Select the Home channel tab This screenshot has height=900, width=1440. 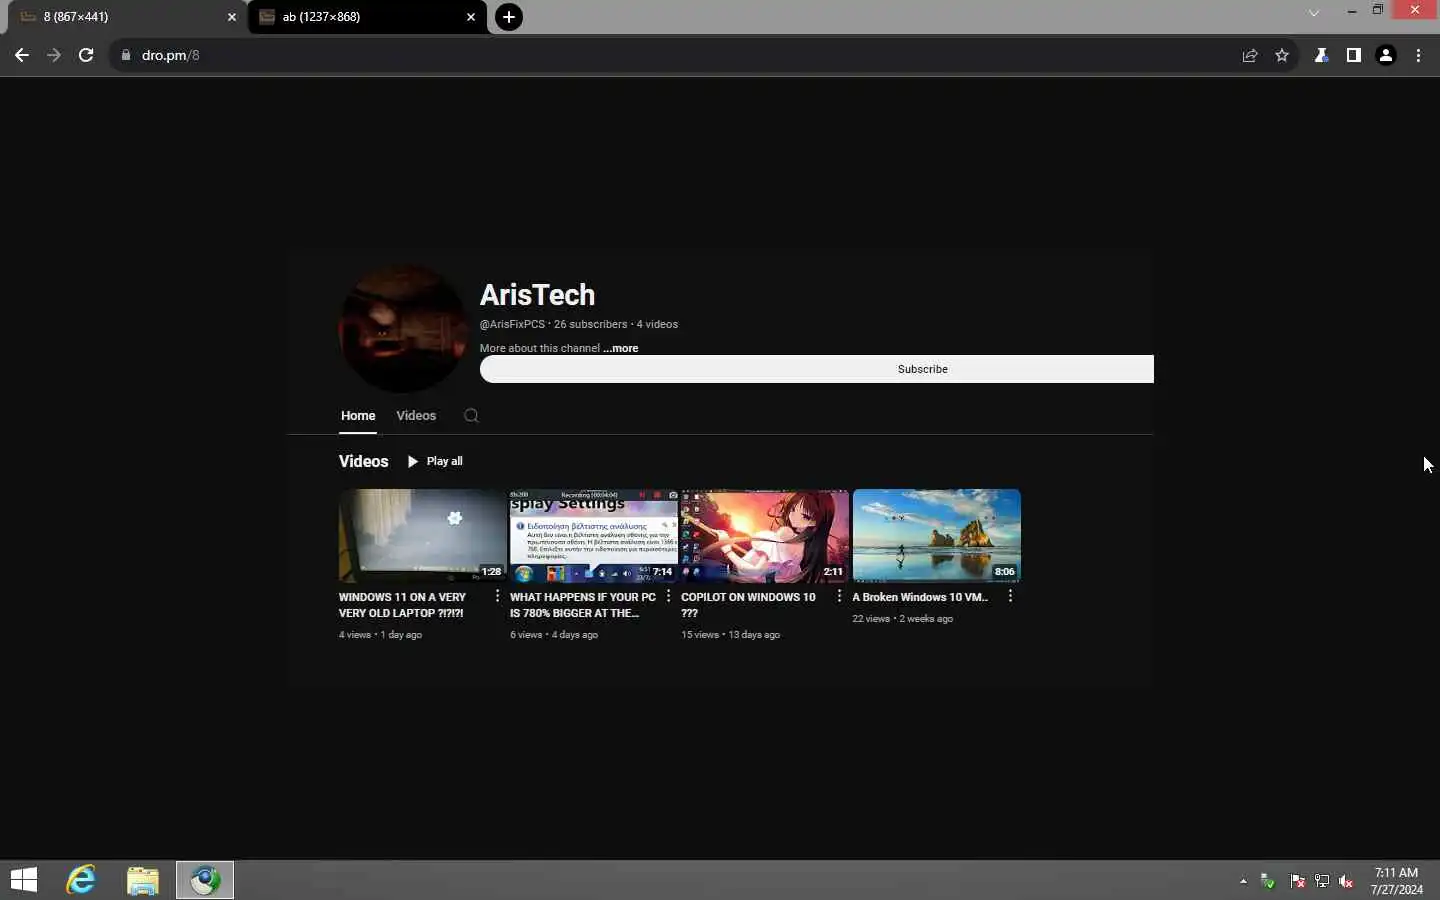point(358,416)
